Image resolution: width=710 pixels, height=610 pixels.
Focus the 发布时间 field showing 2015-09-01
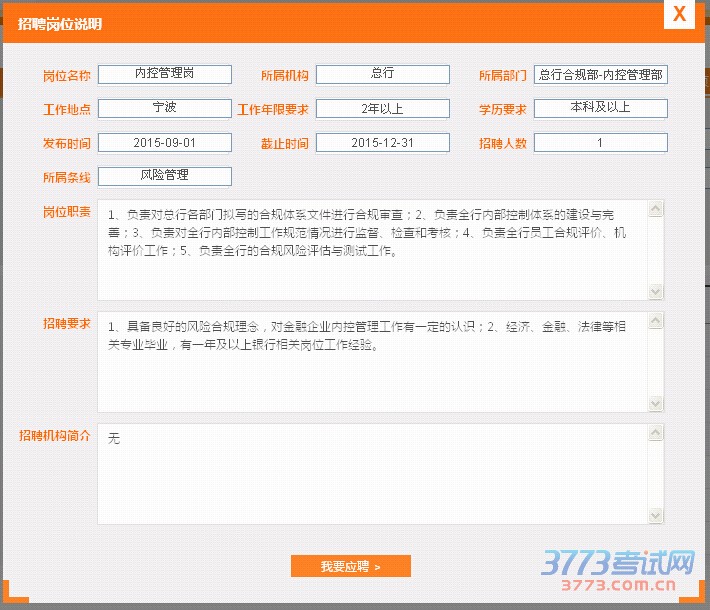coord(165,143)
